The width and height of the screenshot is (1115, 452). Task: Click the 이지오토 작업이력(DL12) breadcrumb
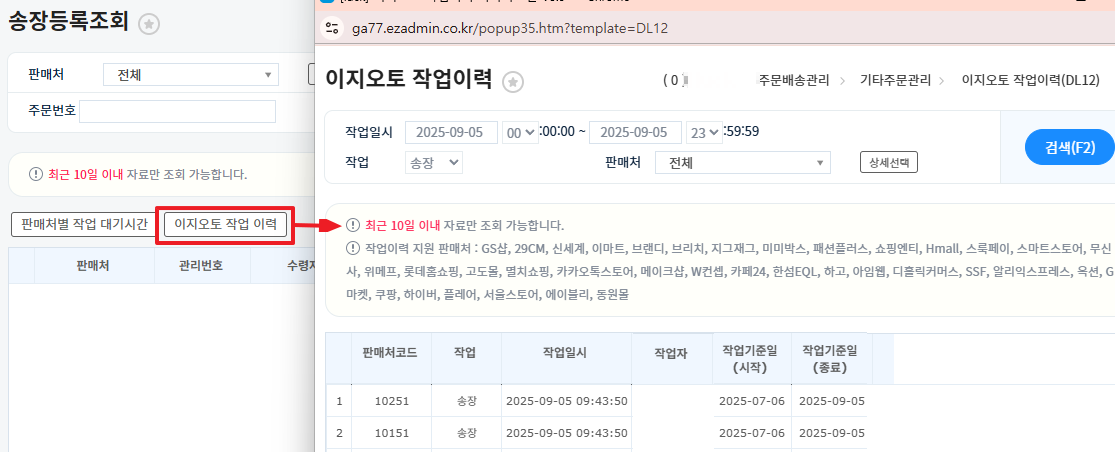point(1030,80)
